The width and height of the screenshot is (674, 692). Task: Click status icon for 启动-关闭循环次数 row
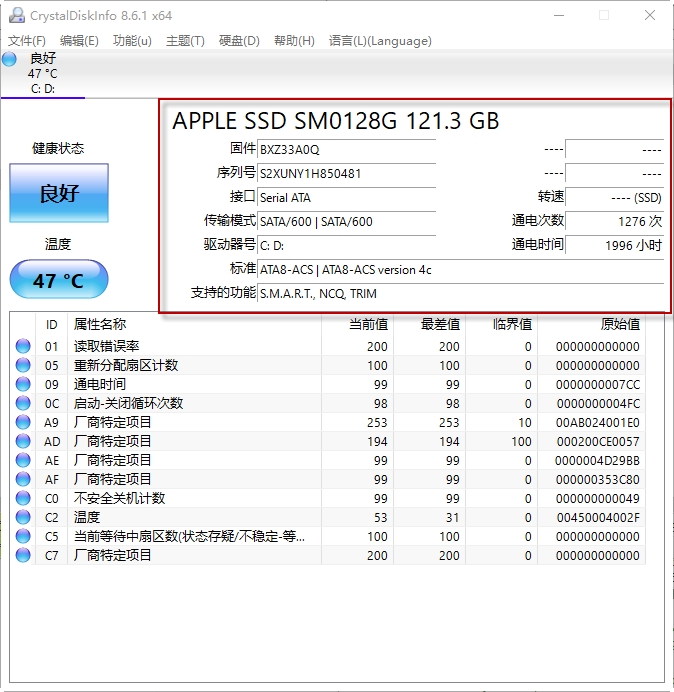point(23,403)
